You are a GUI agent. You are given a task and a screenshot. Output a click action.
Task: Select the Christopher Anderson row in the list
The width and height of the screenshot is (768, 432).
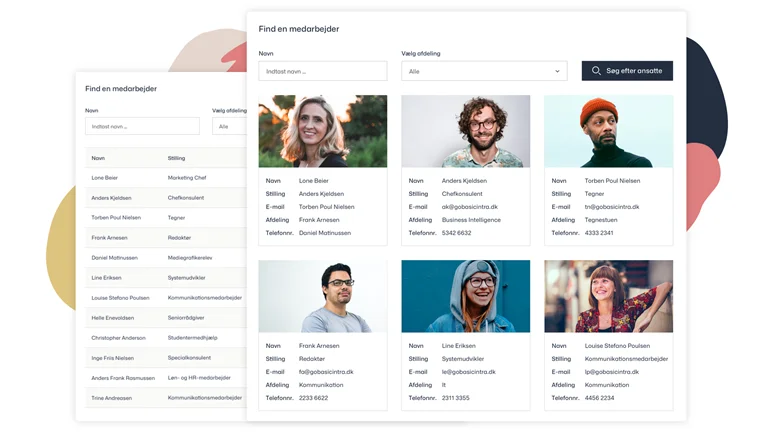point(166,338)
